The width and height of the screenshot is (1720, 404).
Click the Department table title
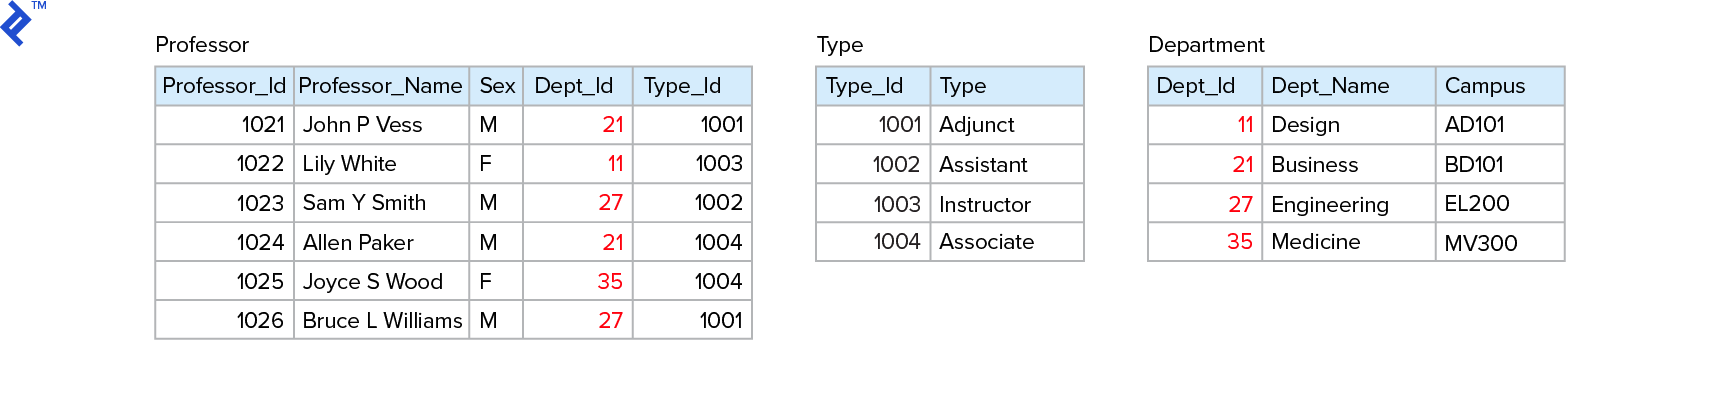pos(1206,45)
